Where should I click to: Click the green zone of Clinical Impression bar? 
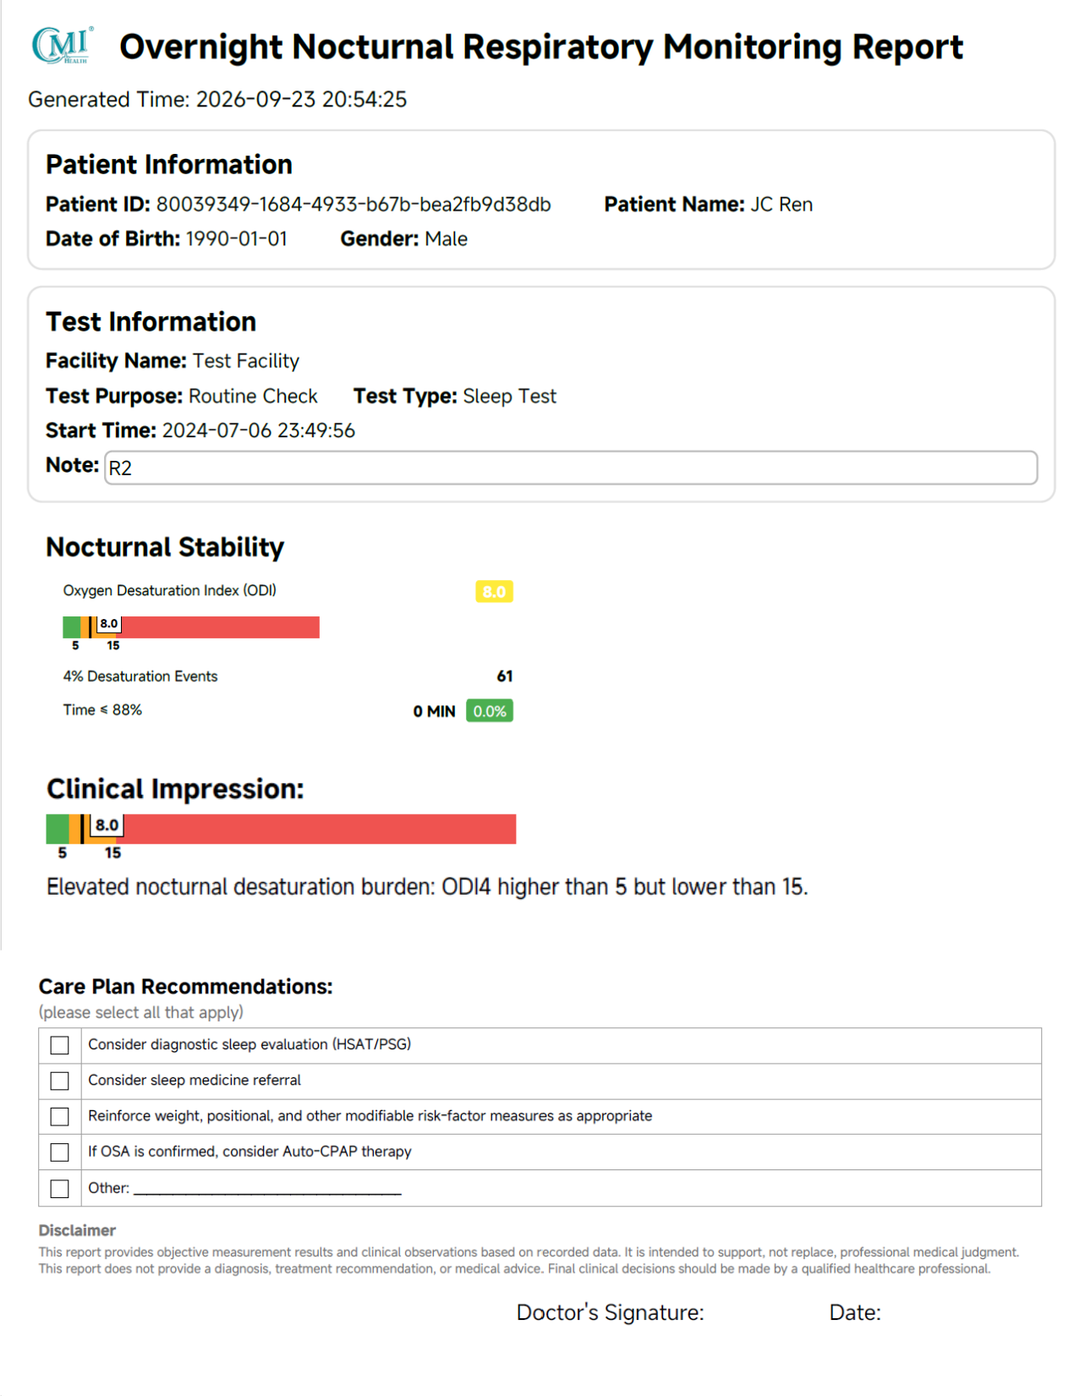(x=58, y=829)
